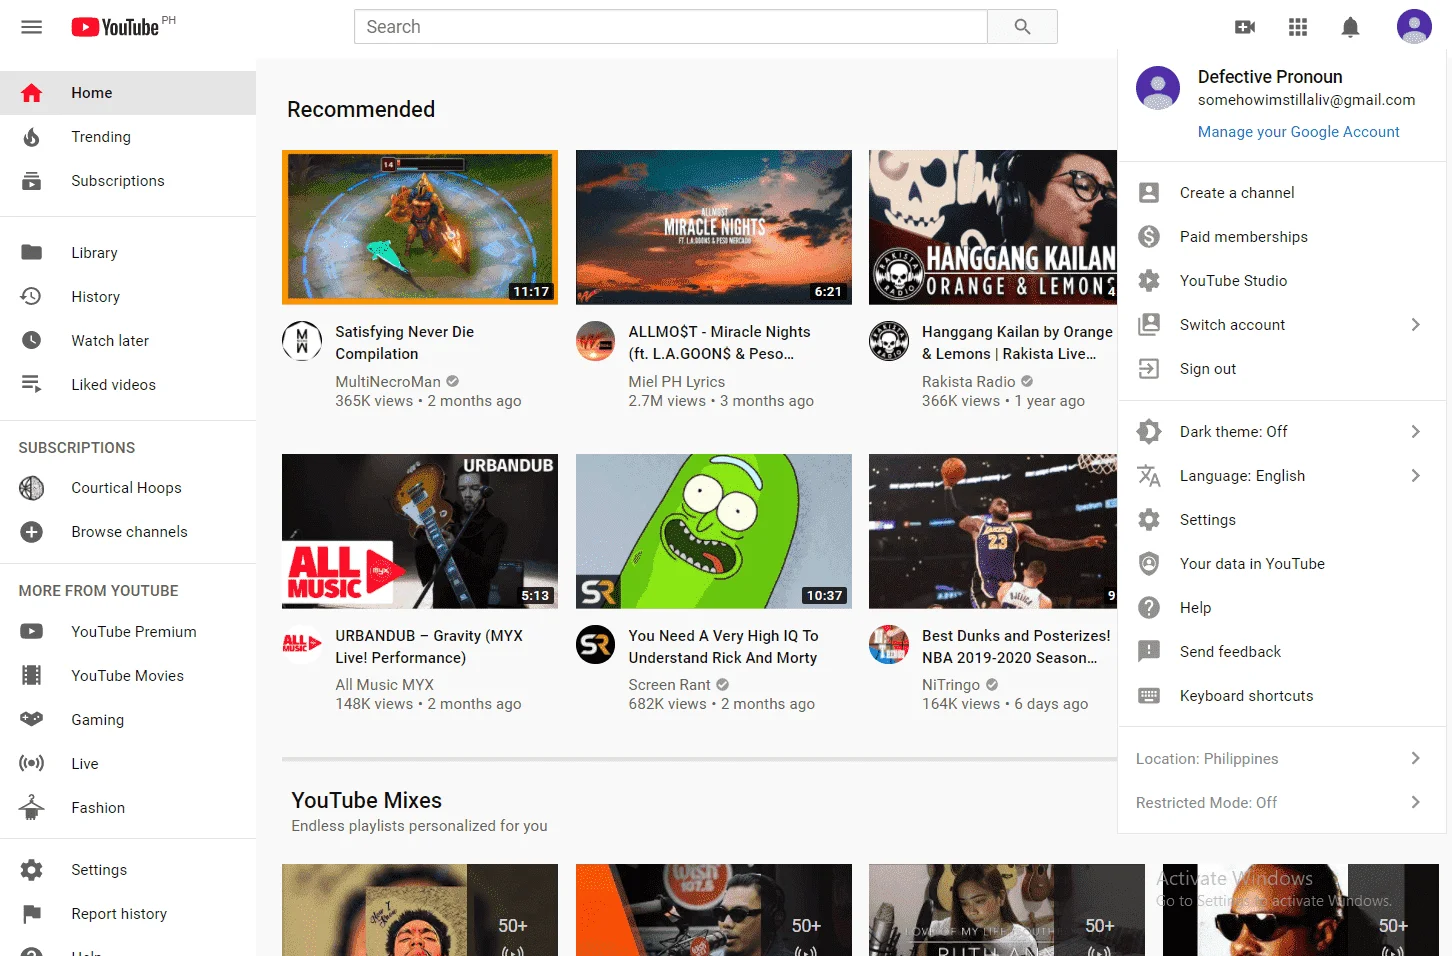
Task: Select Keyboard shortcuts menu entry
Action: 1282,696
